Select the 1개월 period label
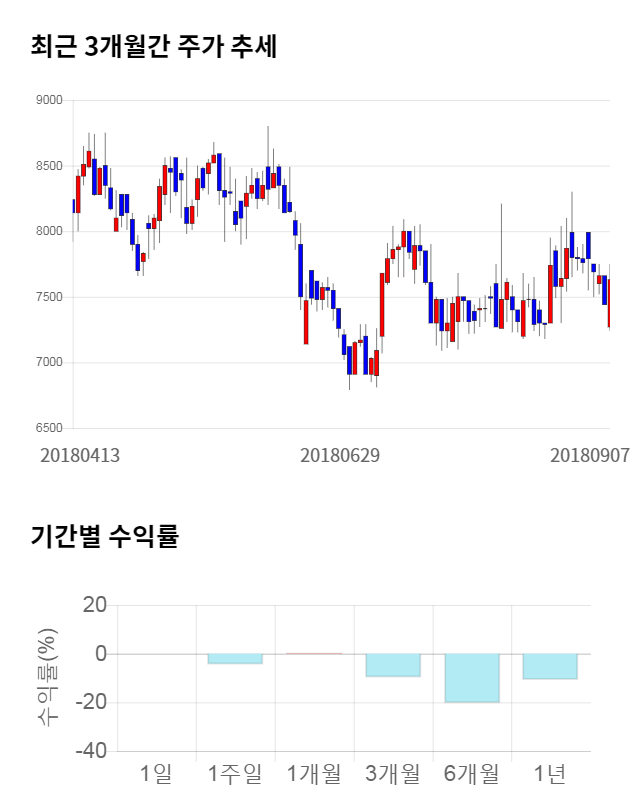640x810 pixels. tap(314, 773)
